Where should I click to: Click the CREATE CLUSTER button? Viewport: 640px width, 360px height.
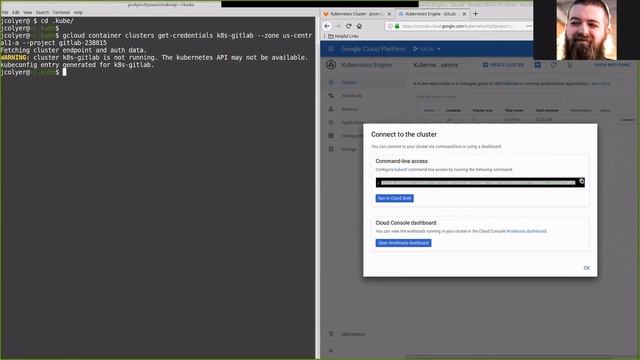[x=503, y=65]
